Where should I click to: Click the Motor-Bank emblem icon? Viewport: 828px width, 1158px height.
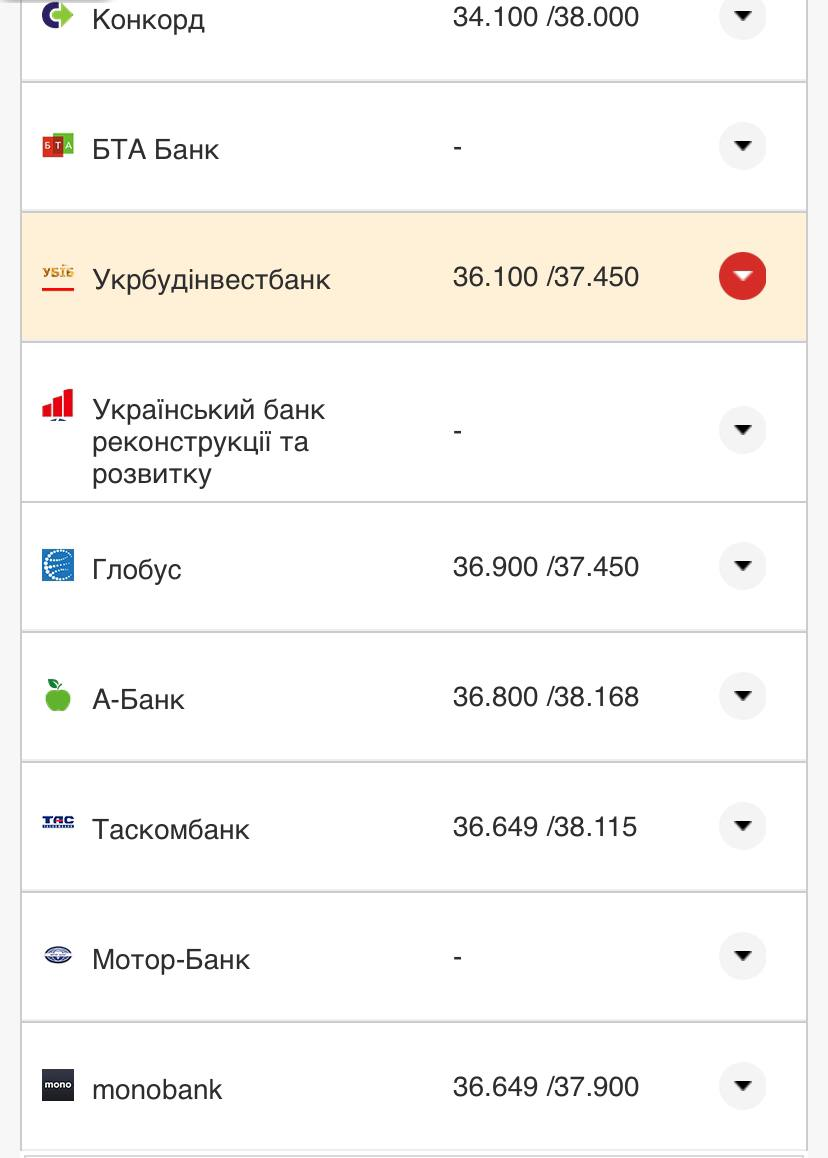(x=58, y=956)
